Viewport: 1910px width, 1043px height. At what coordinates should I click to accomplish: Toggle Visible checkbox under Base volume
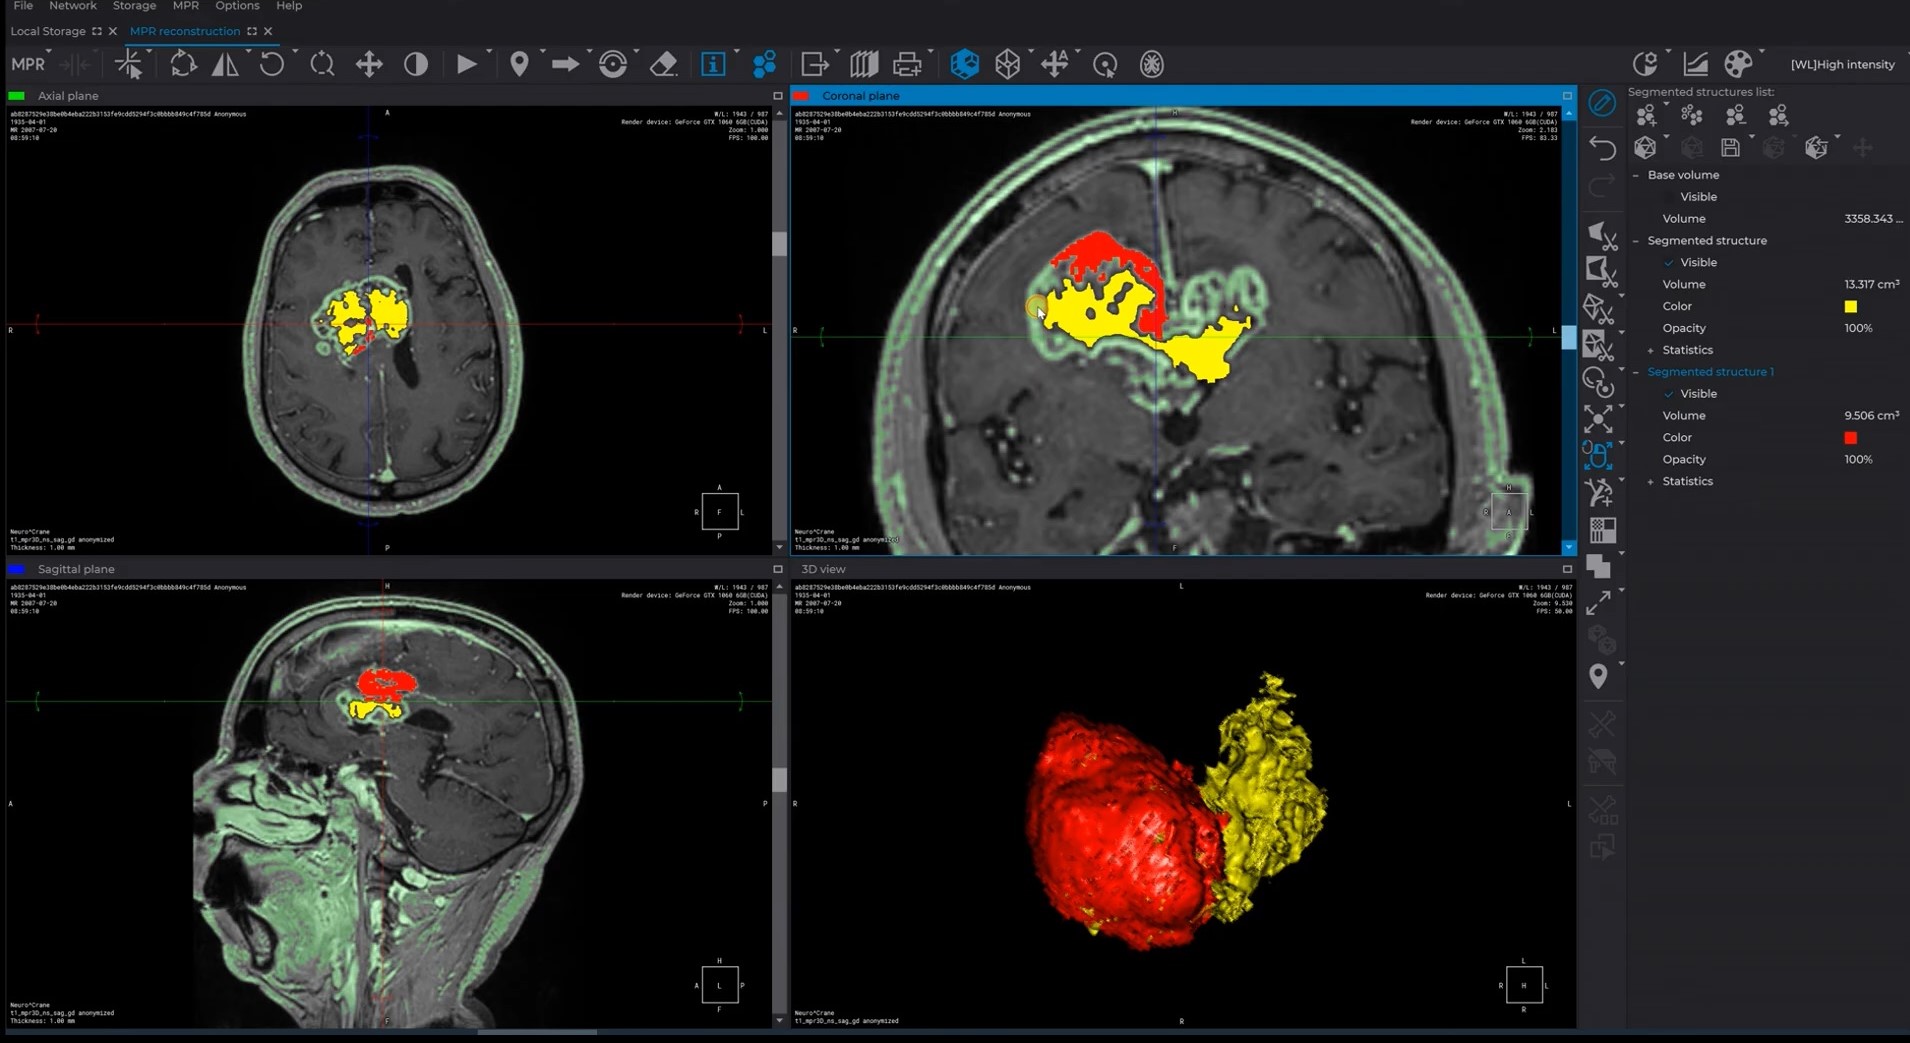coord(1669,197)
